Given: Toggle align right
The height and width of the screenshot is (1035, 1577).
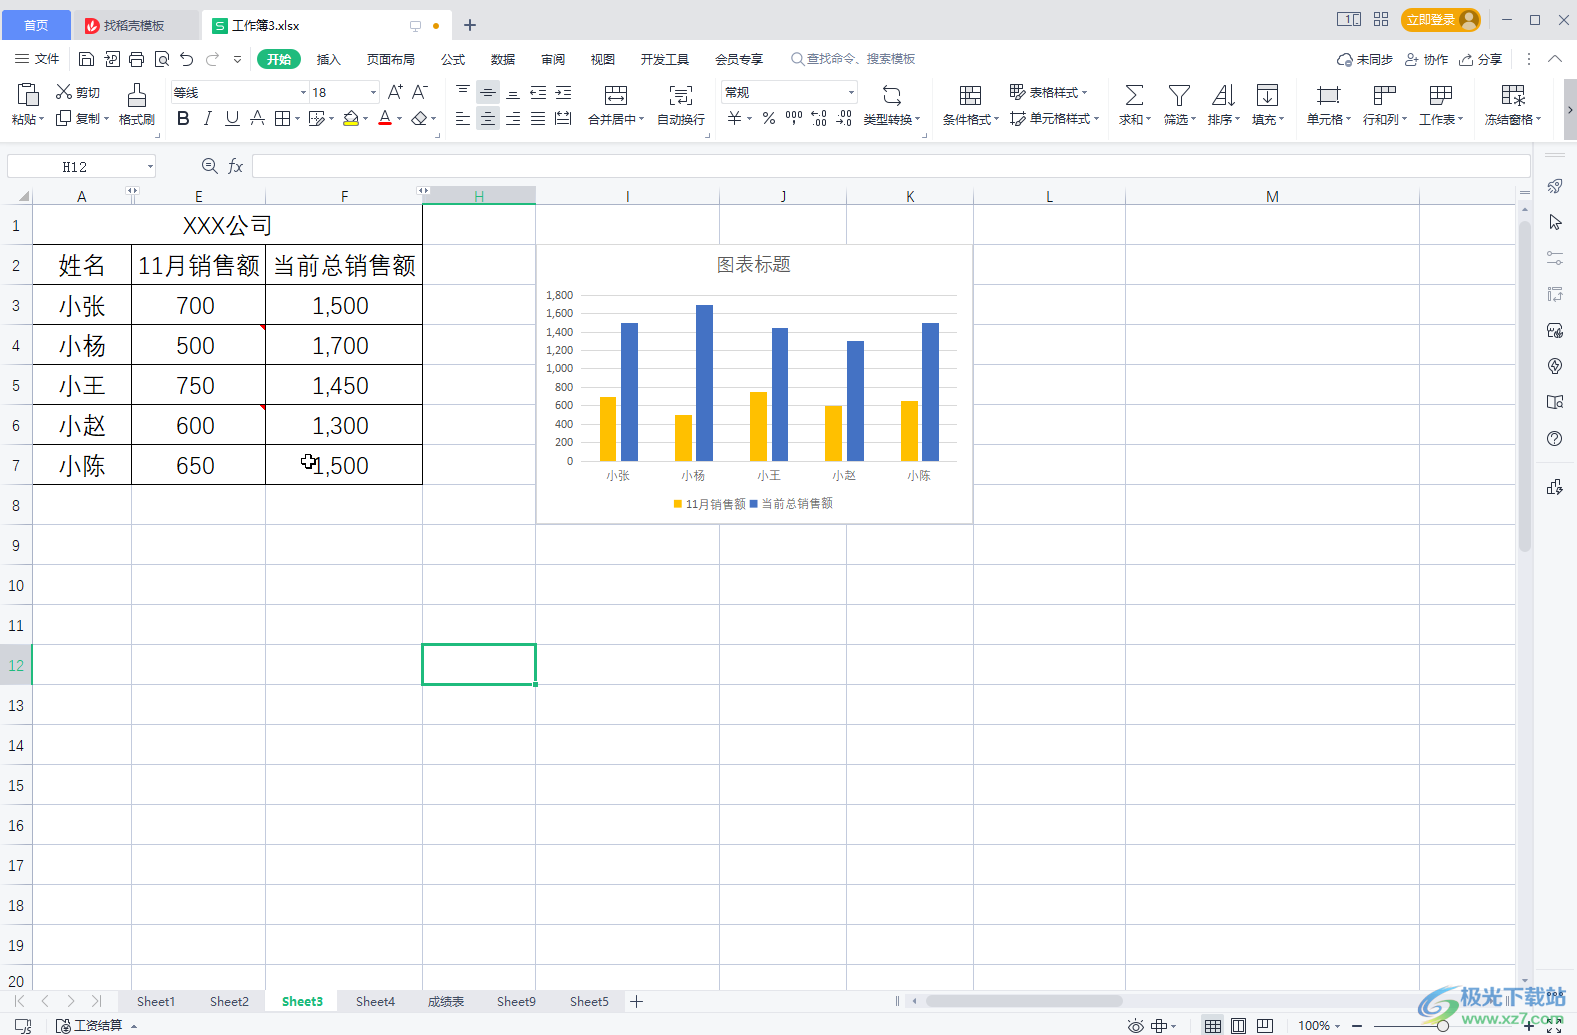Looking at the screenshot, I should point(513,118).
